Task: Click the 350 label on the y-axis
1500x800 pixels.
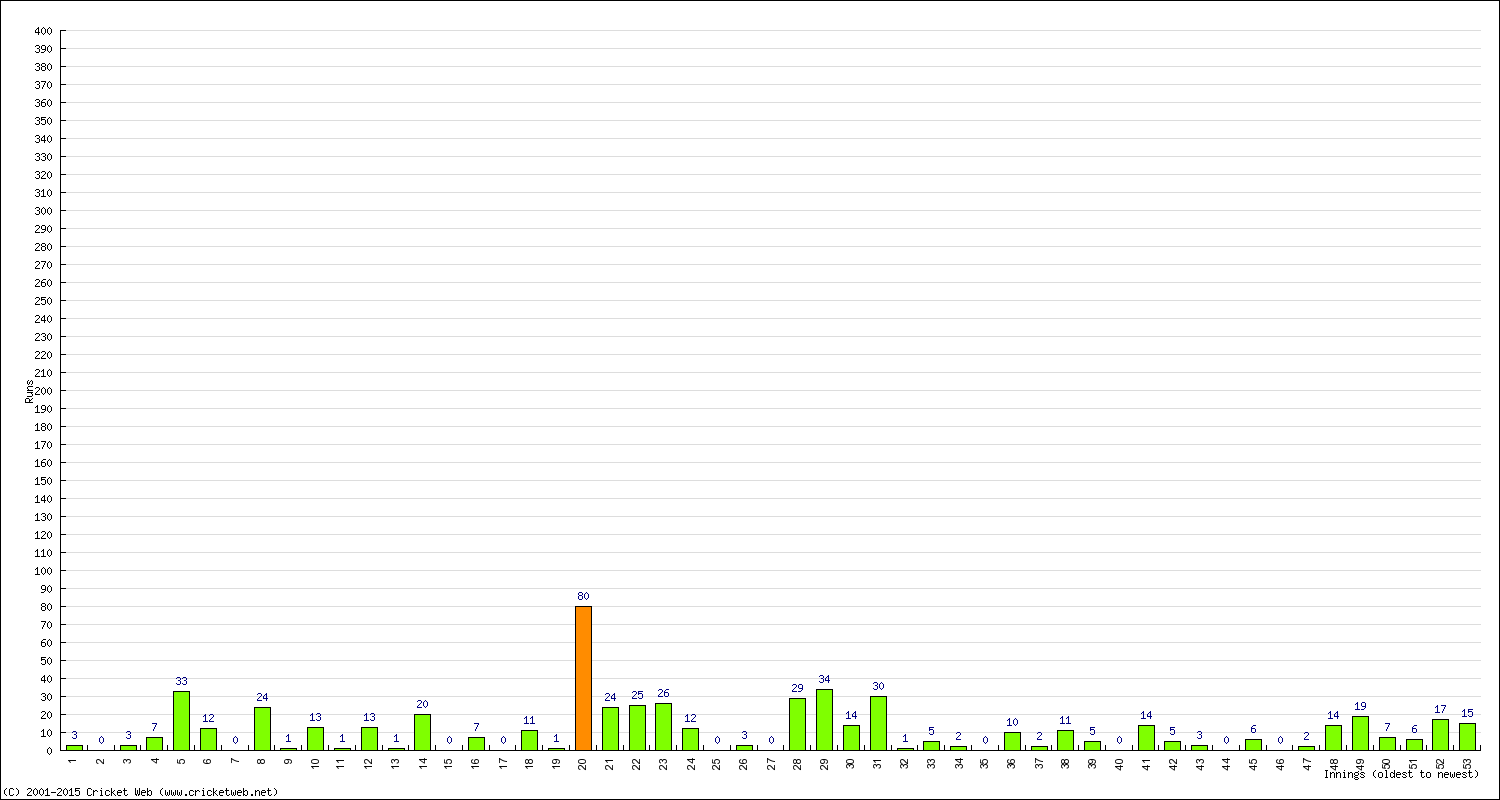Action: (43, 121)
